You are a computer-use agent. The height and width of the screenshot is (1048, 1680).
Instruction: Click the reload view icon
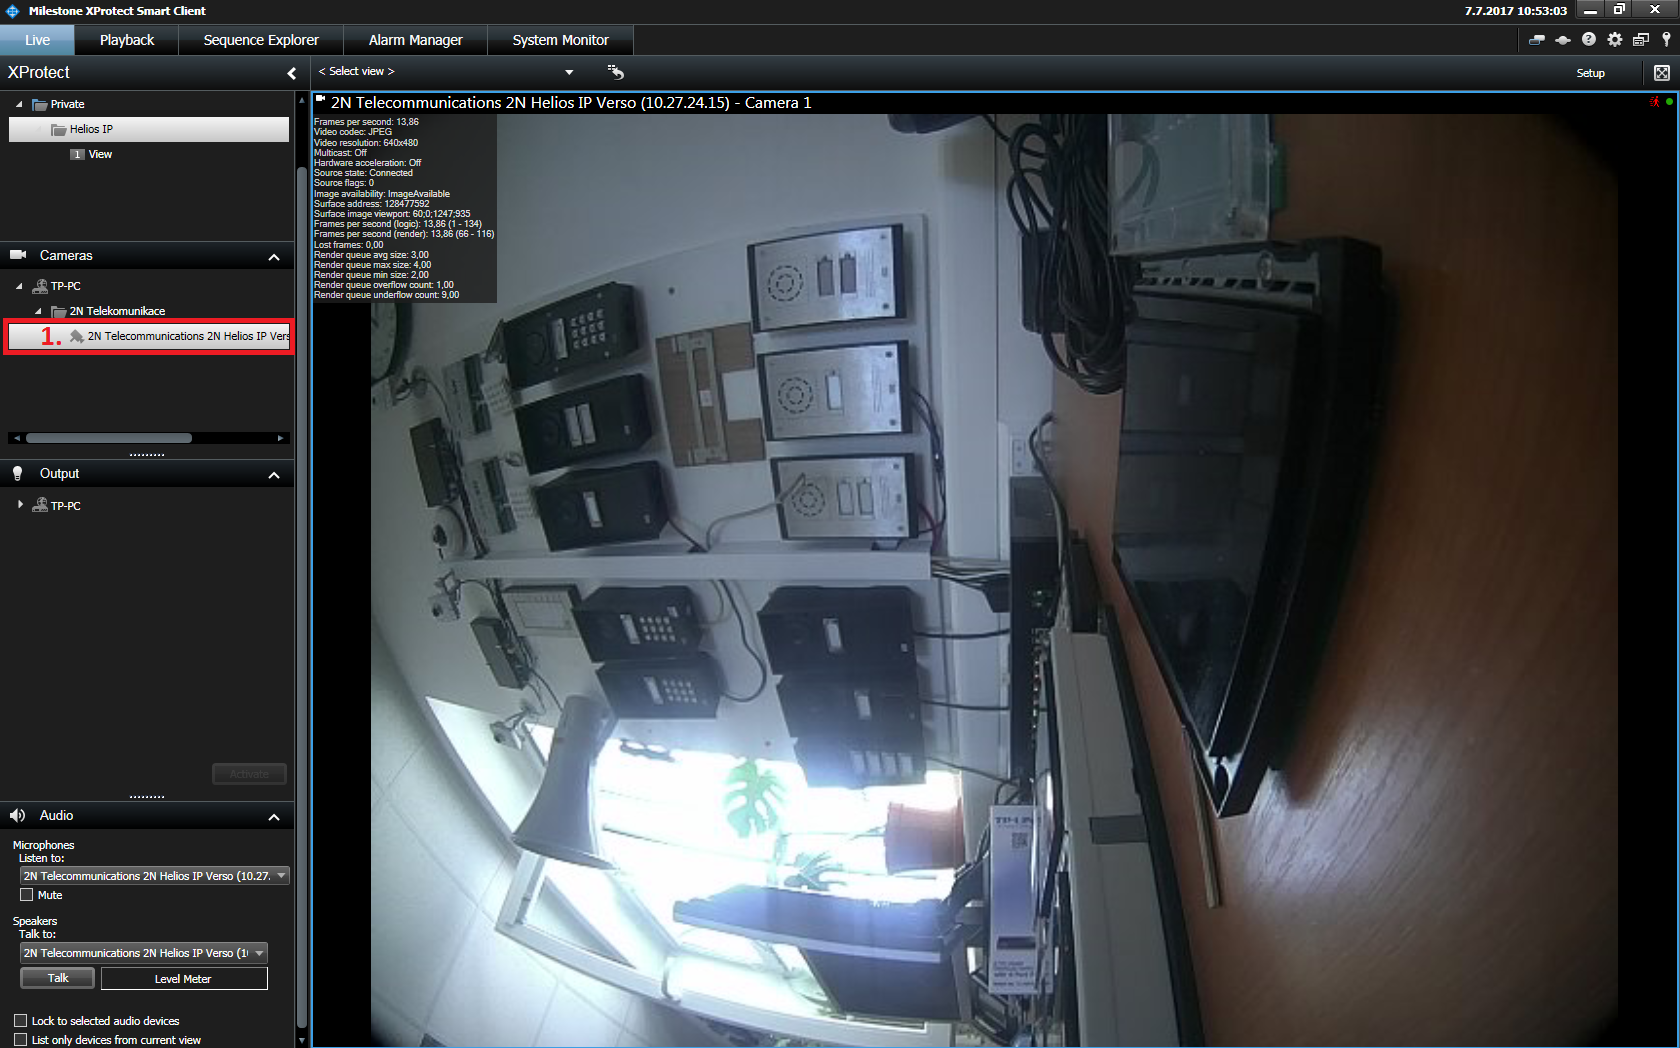point(615,72)
